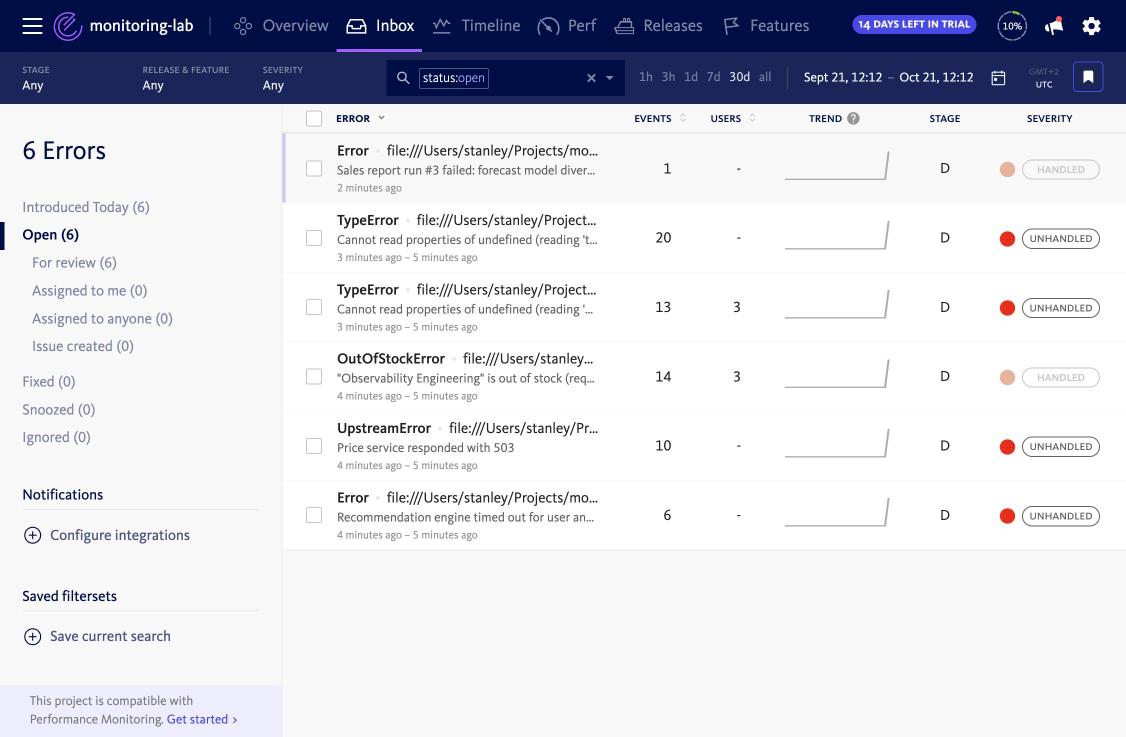
Task: Open the Severity filter dropdown
Action: click(283, 78)
